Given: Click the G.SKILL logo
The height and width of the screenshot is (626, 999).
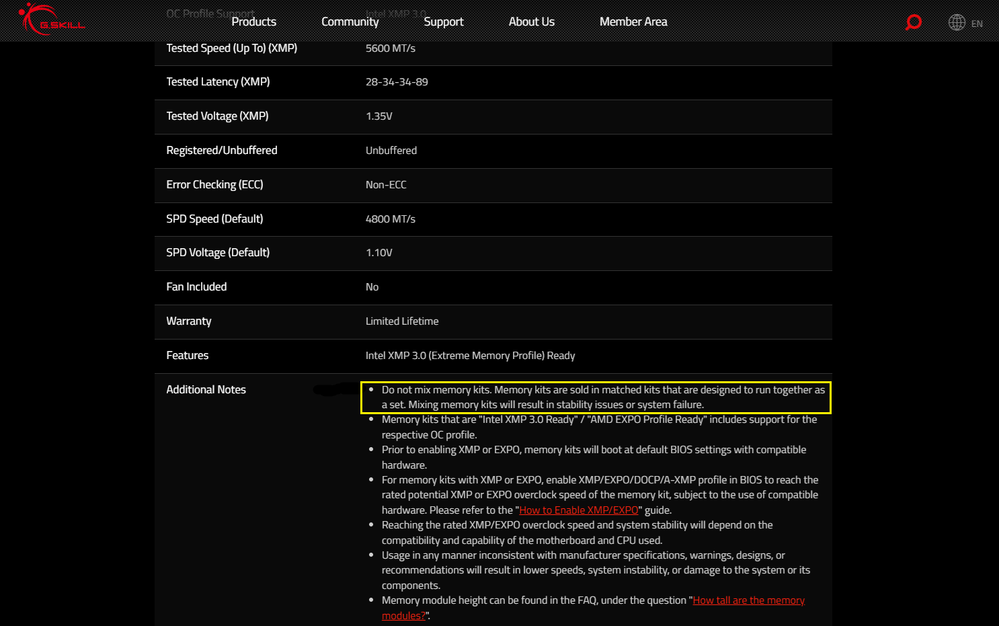Looking at the screenshot, I should click(x=52, y=19).
